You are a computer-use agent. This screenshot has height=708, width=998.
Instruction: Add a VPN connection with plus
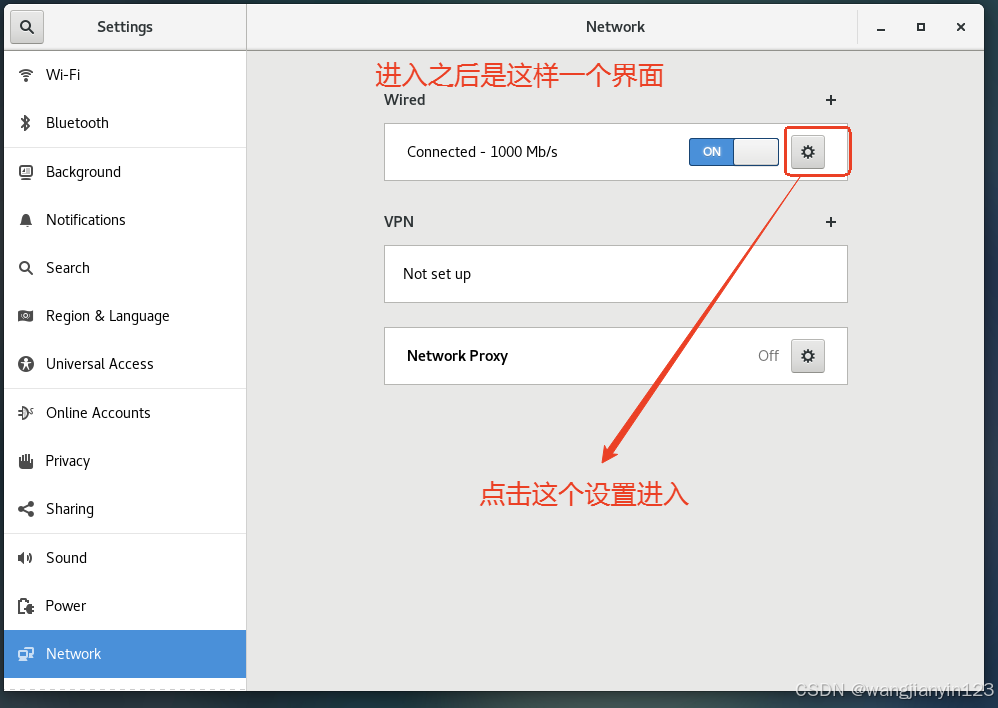click(831, 222)
